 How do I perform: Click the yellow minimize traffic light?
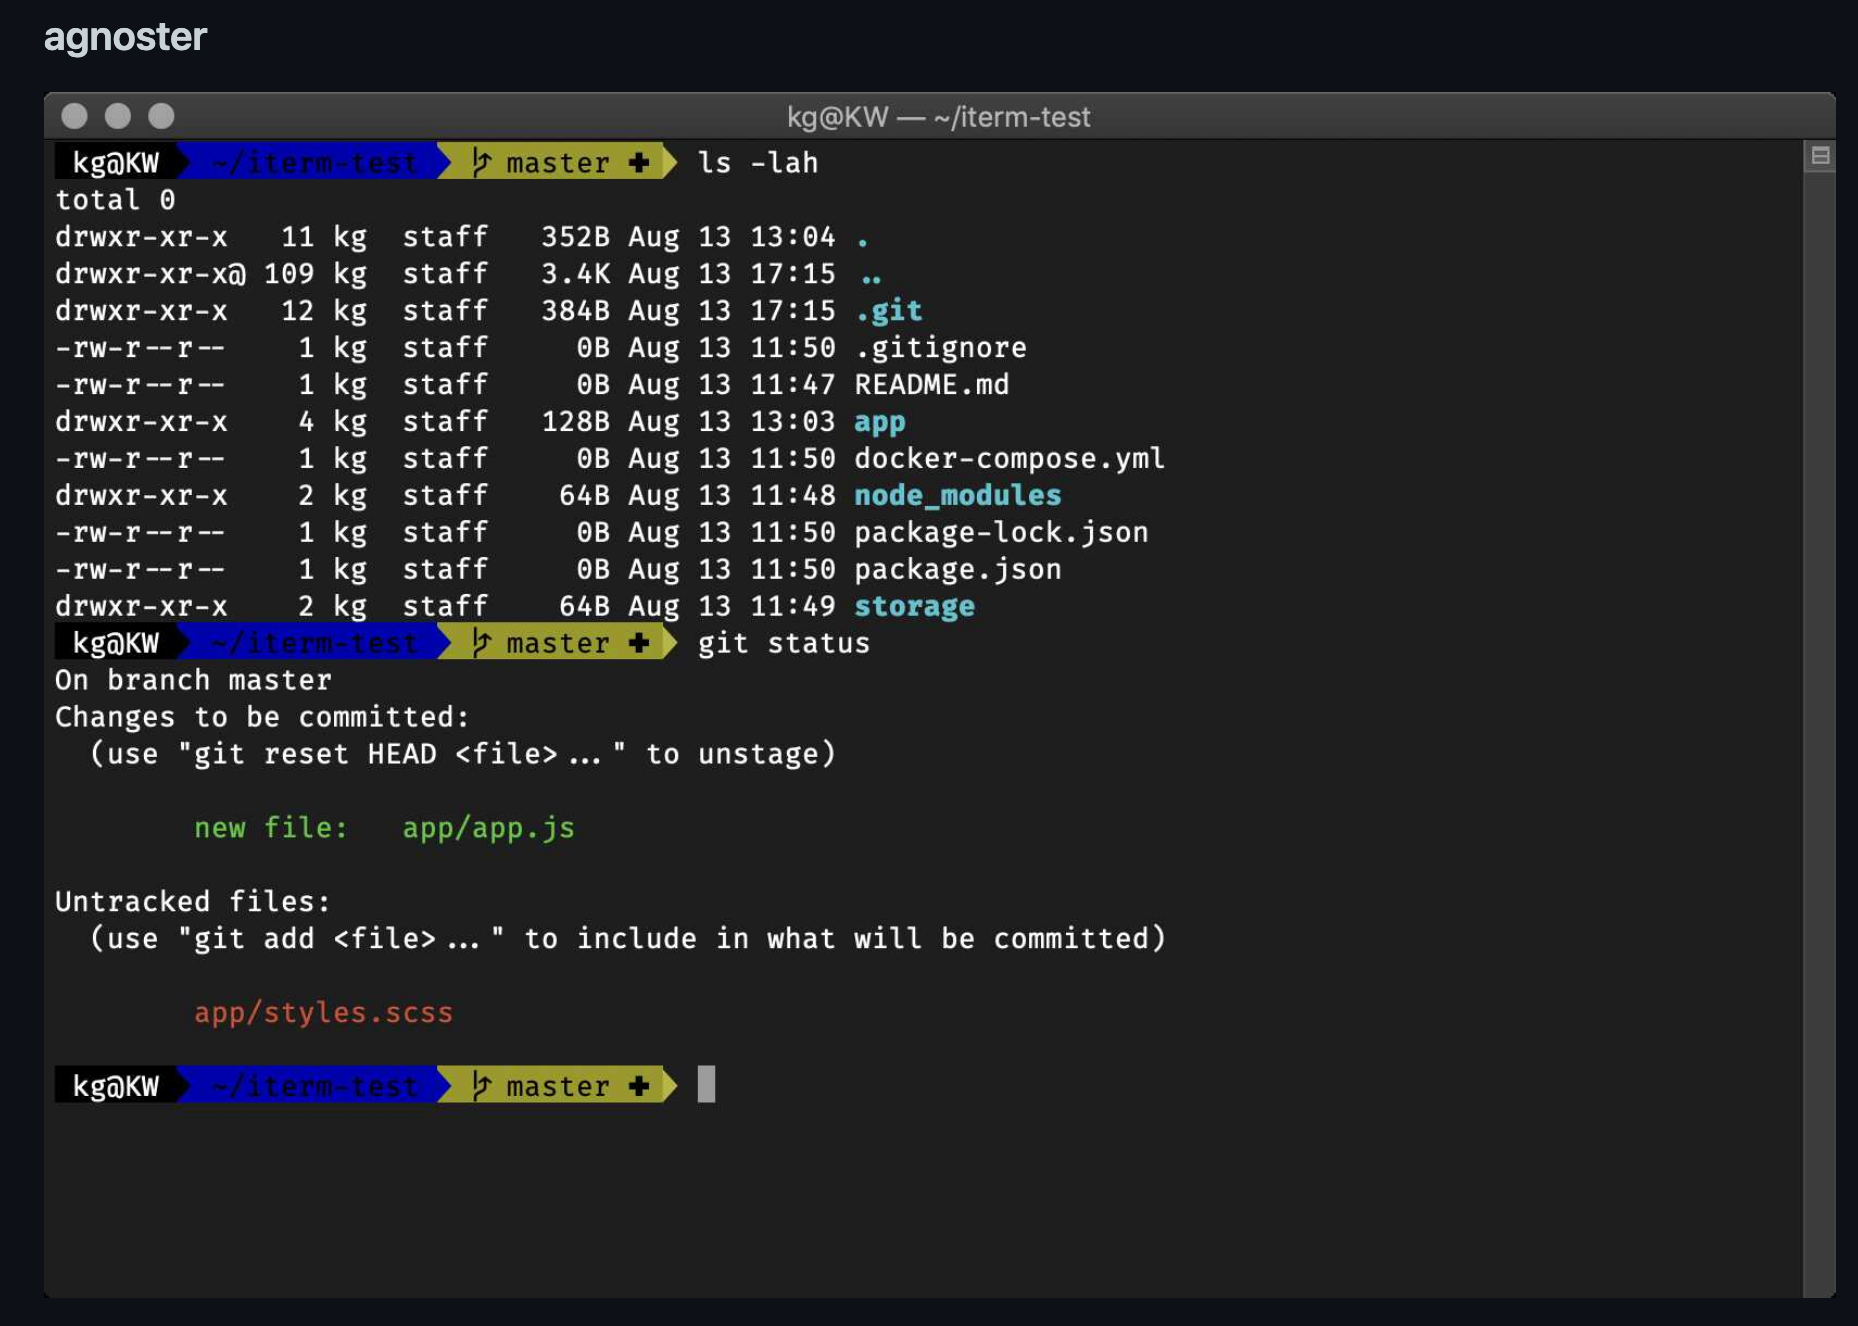(x=117, y=116)
